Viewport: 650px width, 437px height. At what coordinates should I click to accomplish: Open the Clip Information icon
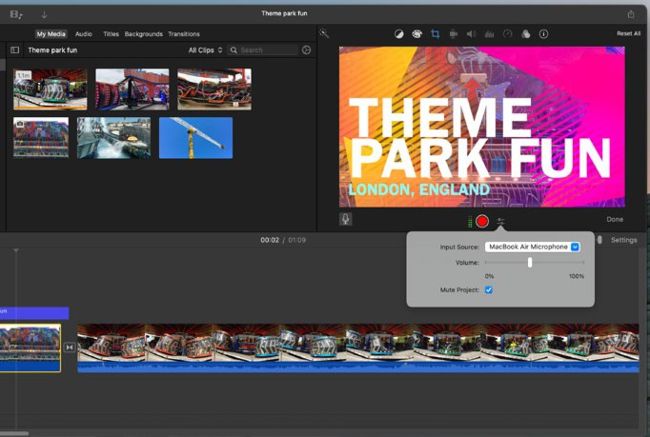pos(543,34)
